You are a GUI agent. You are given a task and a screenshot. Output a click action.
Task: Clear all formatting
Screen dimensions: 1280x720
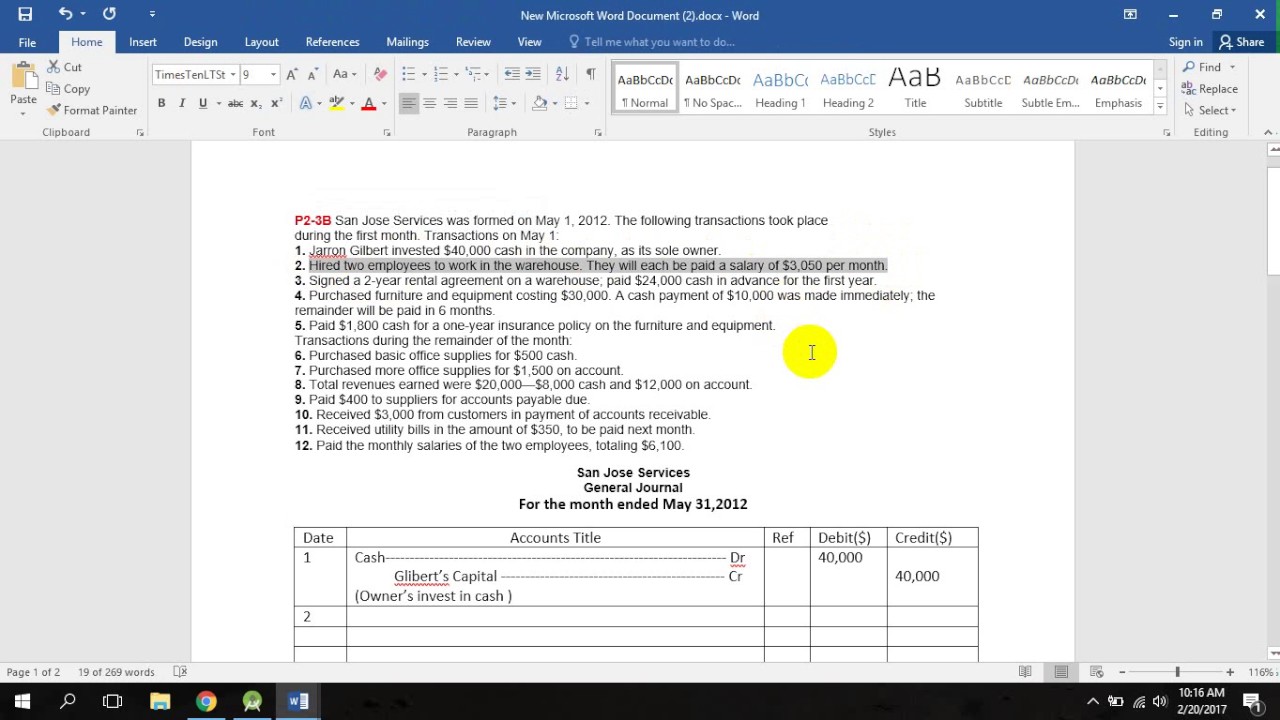click(380, 74)
